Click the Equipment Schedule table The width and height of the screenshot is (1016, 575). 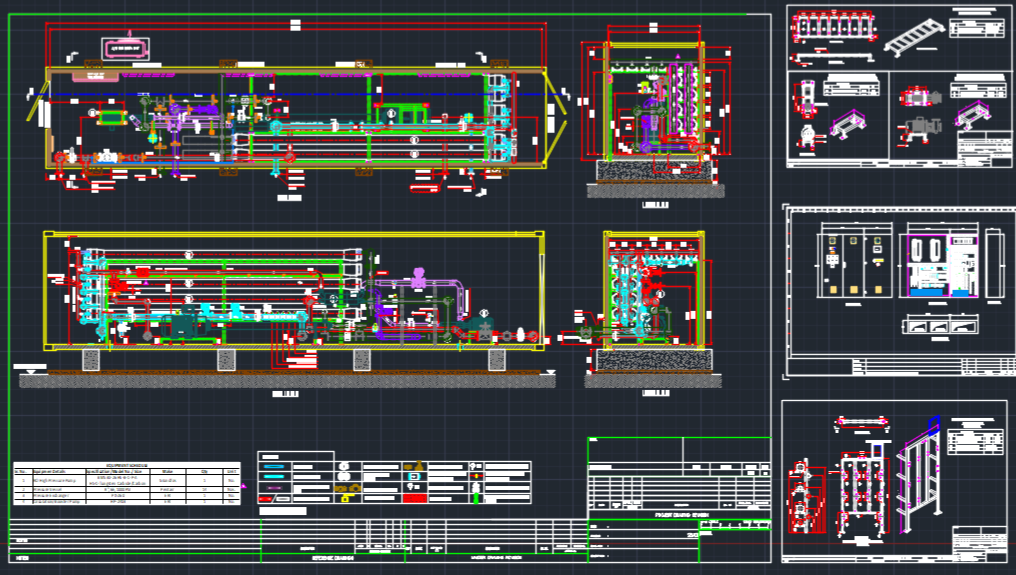(x=126, y=483)
